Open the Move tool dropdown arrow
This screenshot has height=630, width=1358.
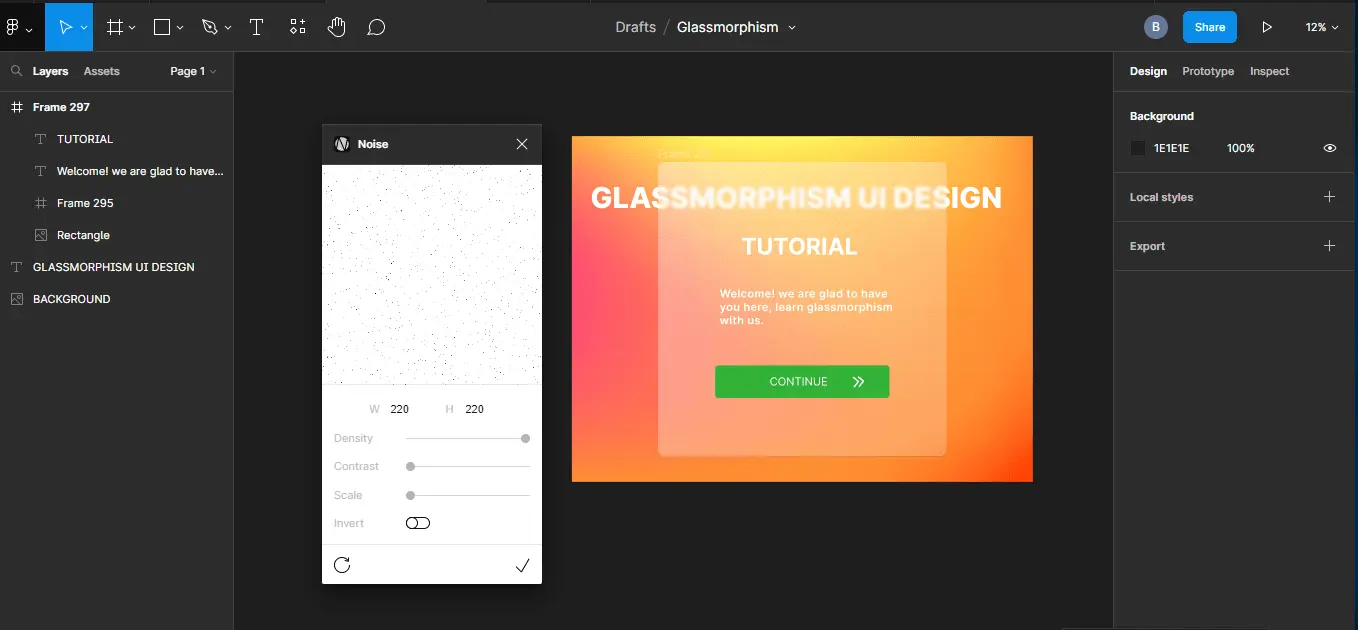pos(84,28)
